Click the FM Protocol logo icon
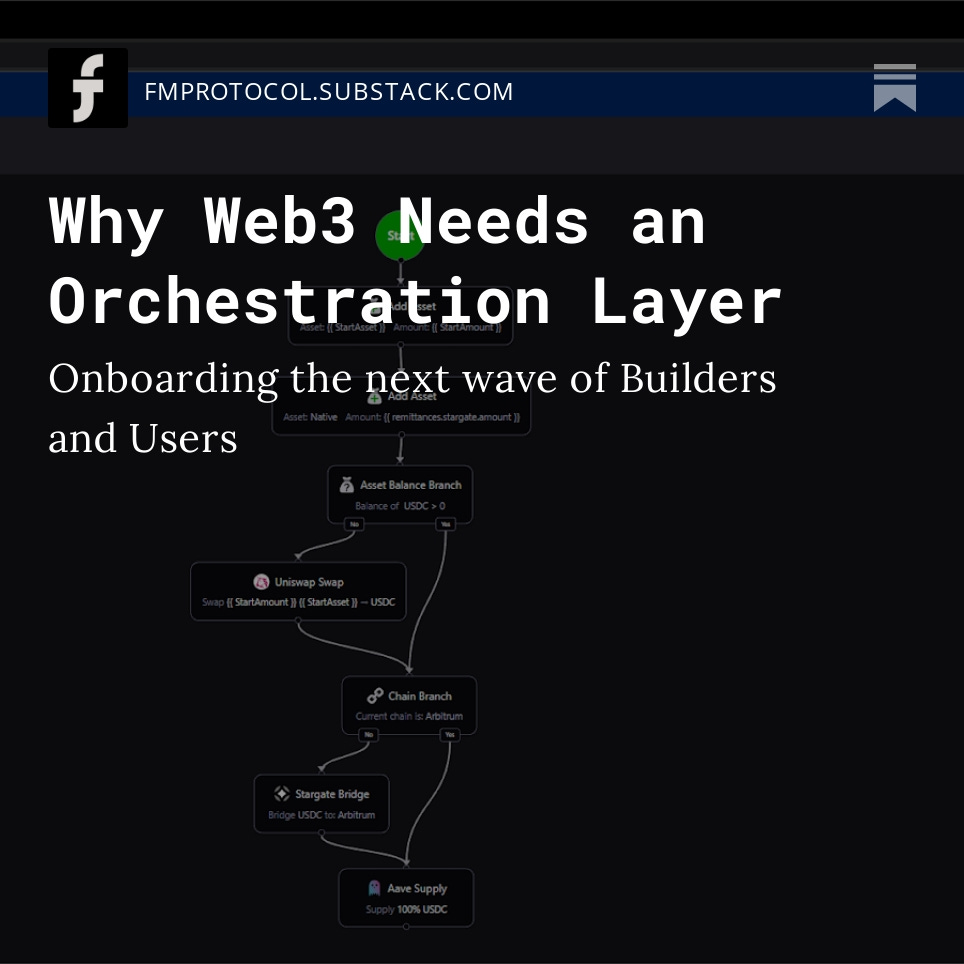Image resolution: width=964 pixels, height=964 pixels. click(x=88, y=88)
